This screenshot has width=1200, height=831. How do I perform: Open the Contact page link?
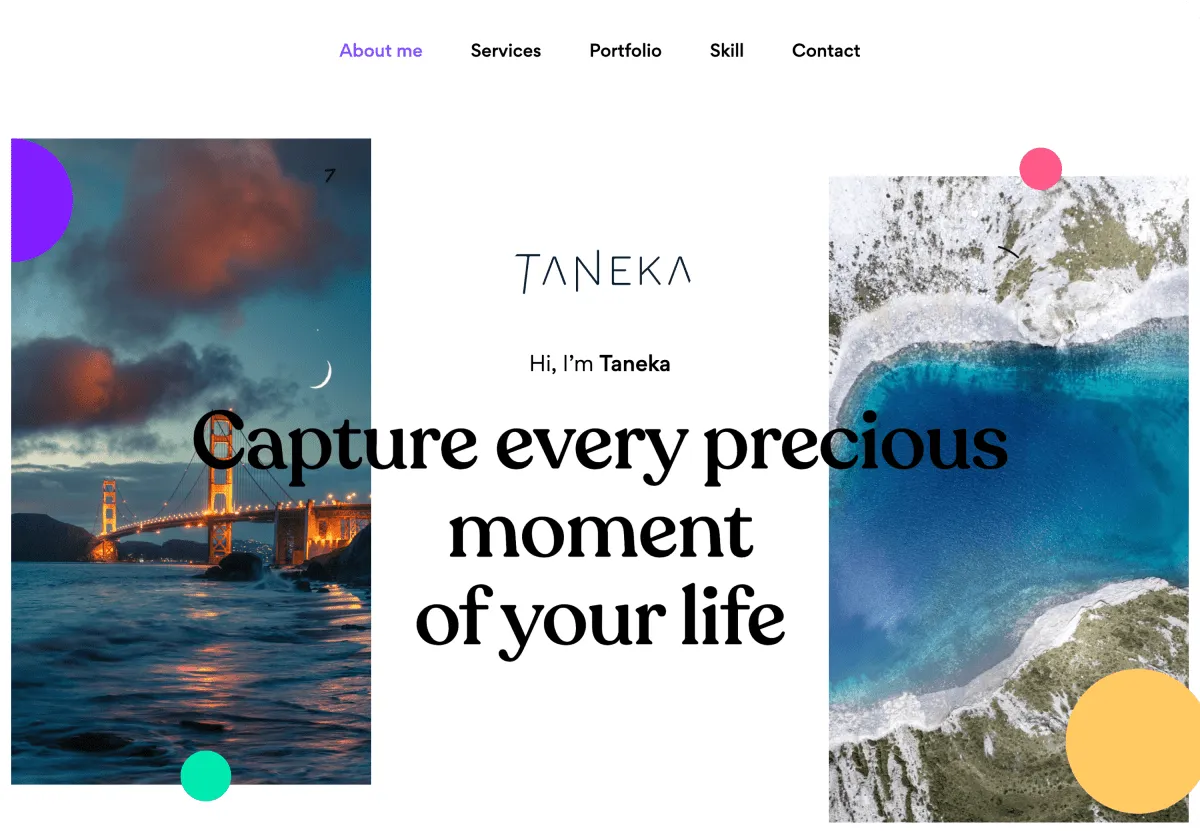(x=826, y=51)
